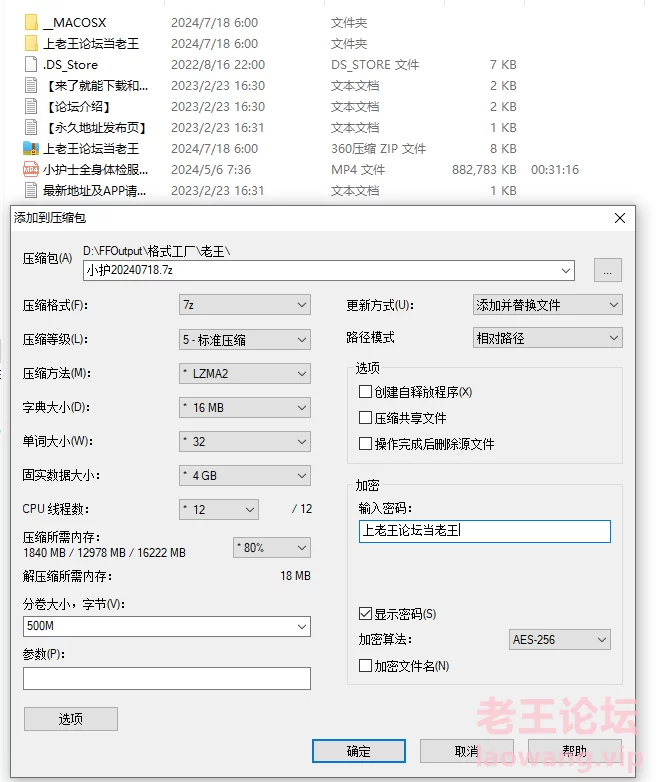The height and width of the screenshot is (782, 663).
Task: Enable 加密文件名 checkbox
Action: pos(365,665)
